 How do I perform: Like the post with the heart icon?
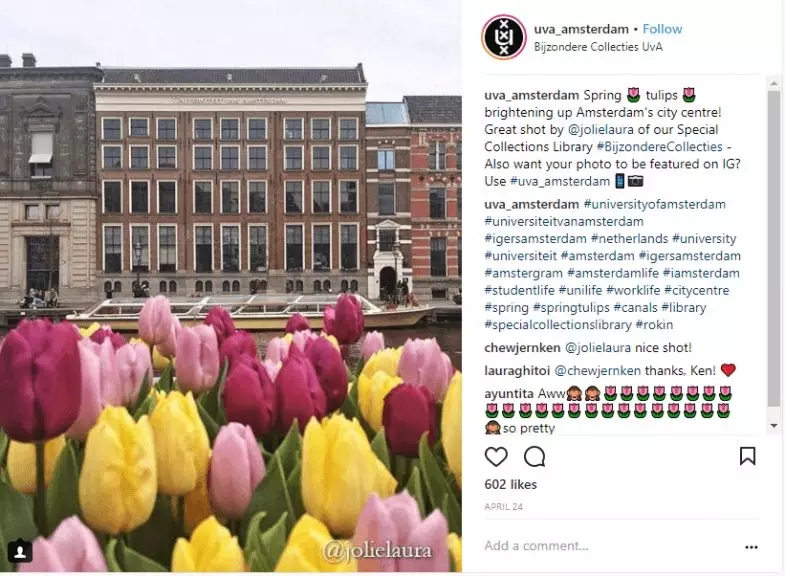pyautogui.click(x=496, y=456)
